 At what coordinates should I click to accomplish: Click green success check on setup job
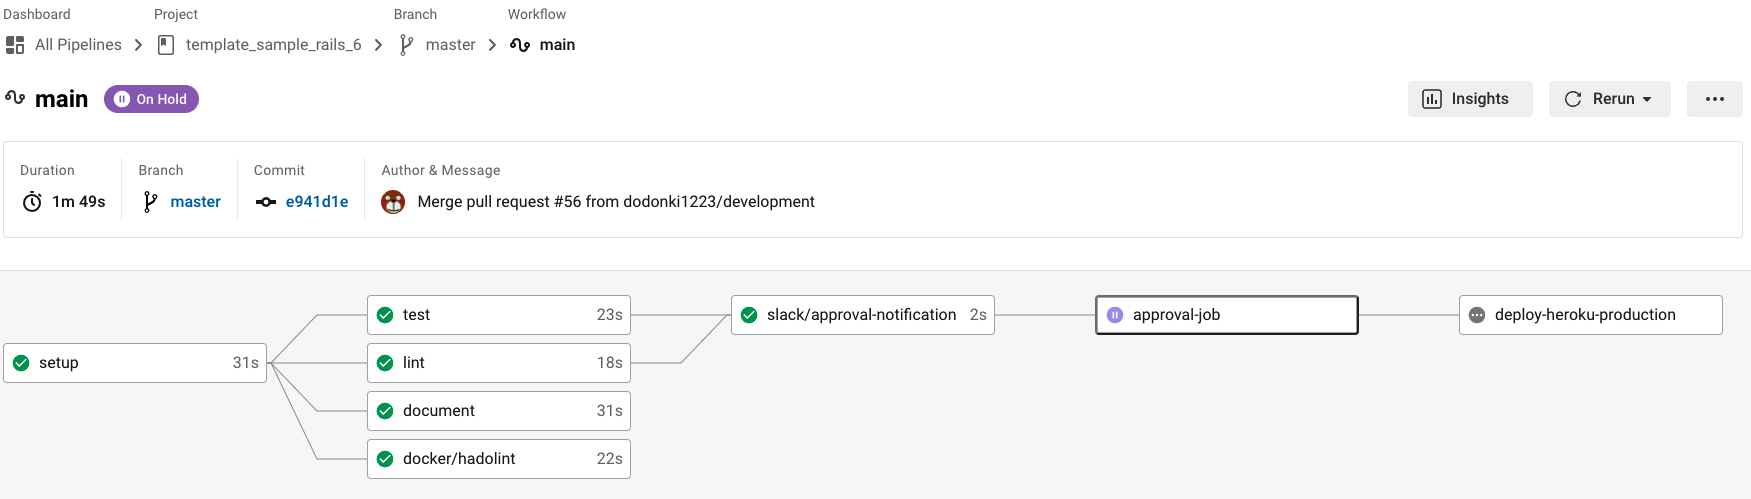(x=21, y=363)
